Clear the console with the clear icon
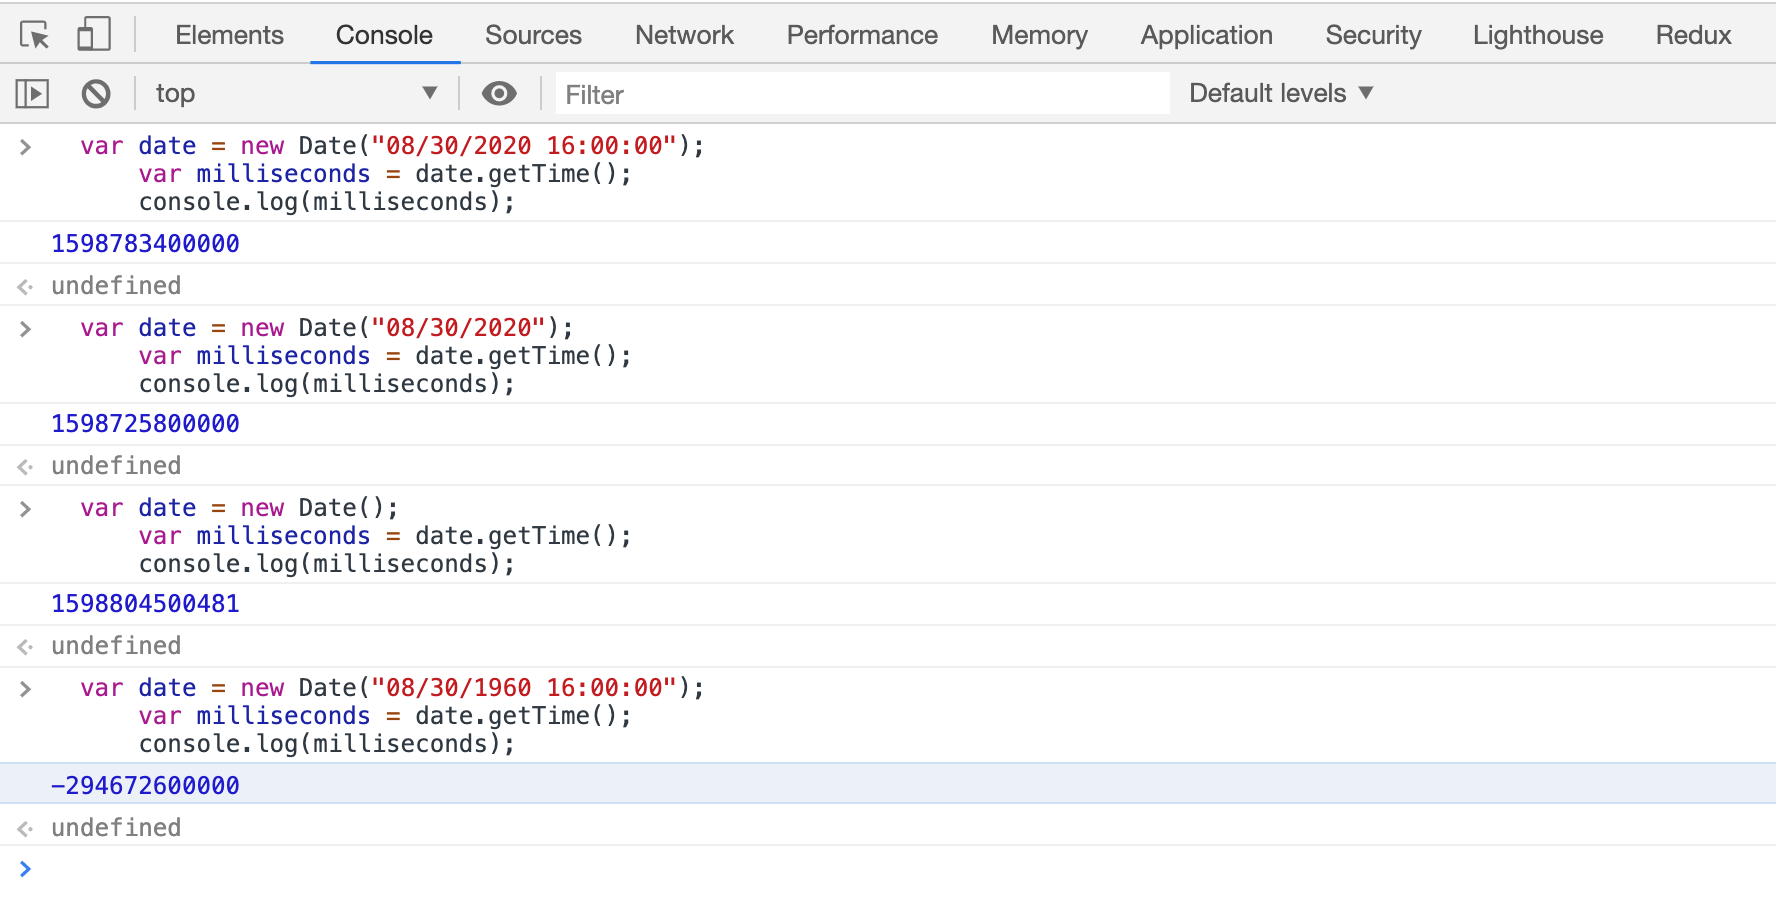1776x924 pixels. pos(95,93)
